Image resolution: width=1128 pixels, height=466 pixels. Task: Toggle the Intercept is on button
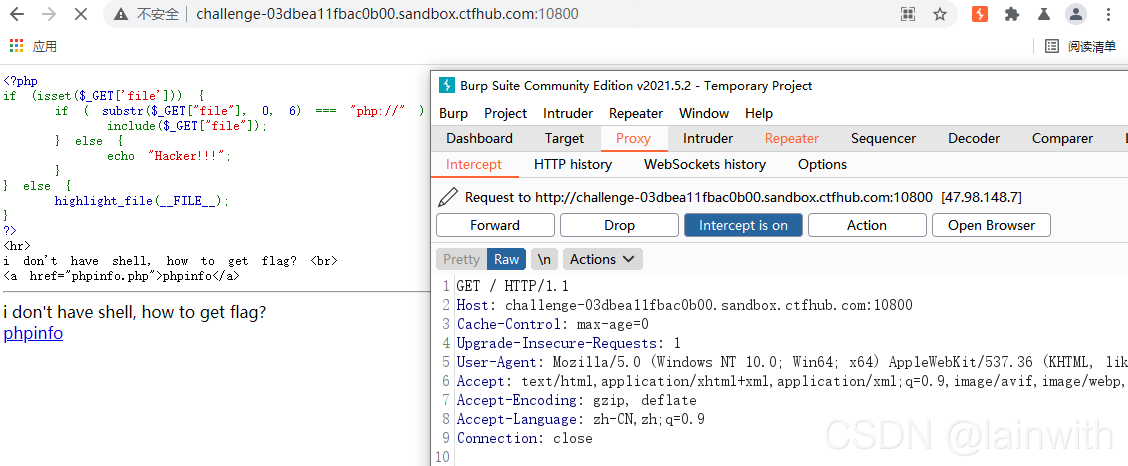pyautogui.click(x=743, y=225)
